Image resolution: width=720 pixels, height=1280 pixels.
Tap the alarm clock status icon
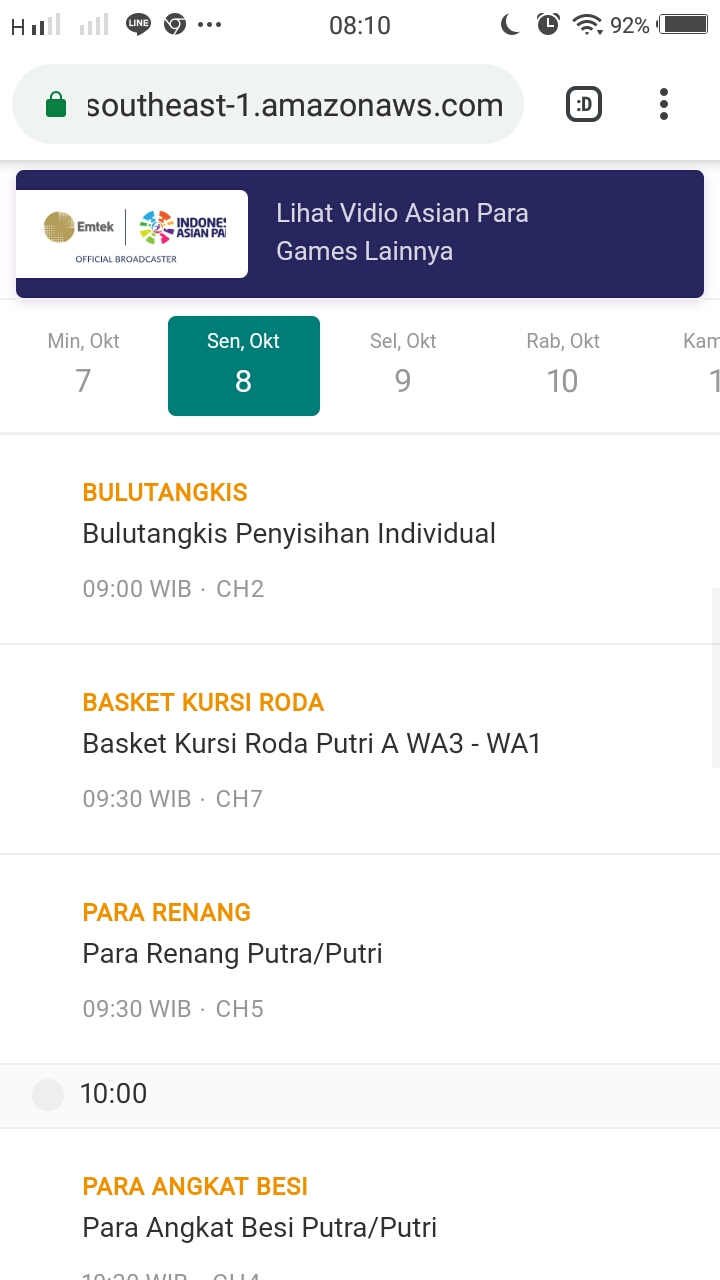point(547,25)
